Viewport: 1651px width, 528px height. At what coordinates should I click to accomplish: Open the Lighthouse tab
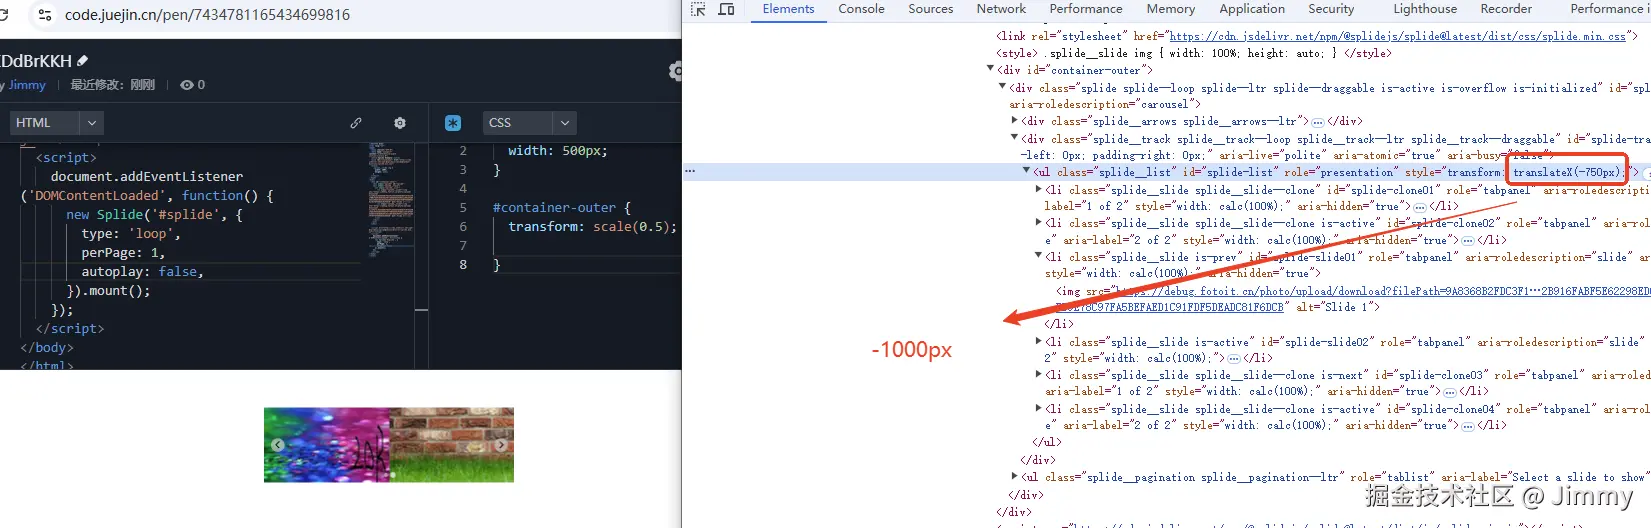click(1425, 9)
